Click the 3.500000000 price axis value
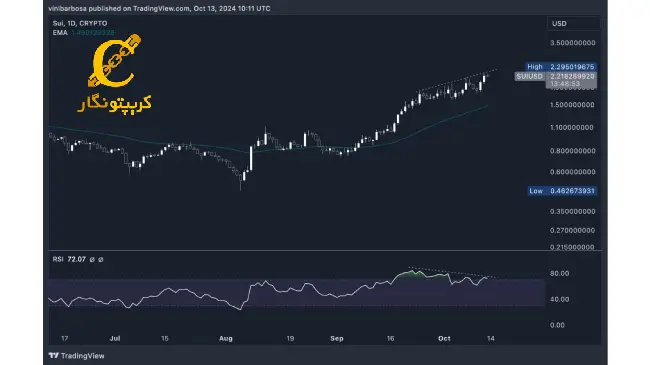Image resolution: width=650 pixels, height=365 pixels. pyautogui.click(x=572, y=43)
